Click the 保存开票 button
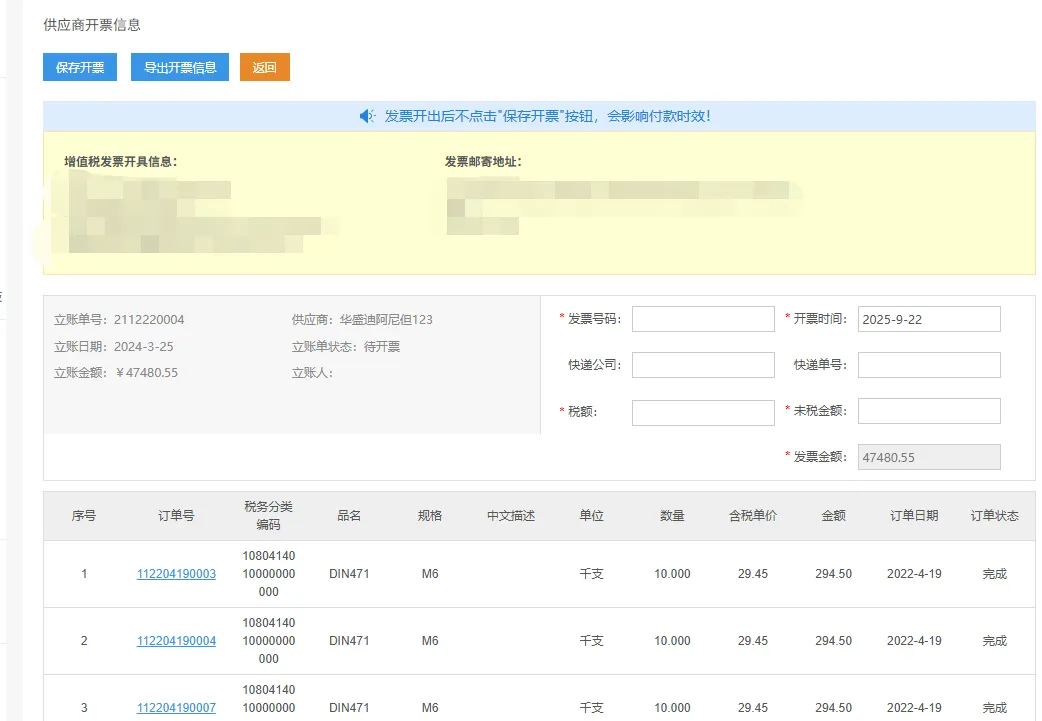This screenshot has width=1042, height=721. tap(80, 68)
